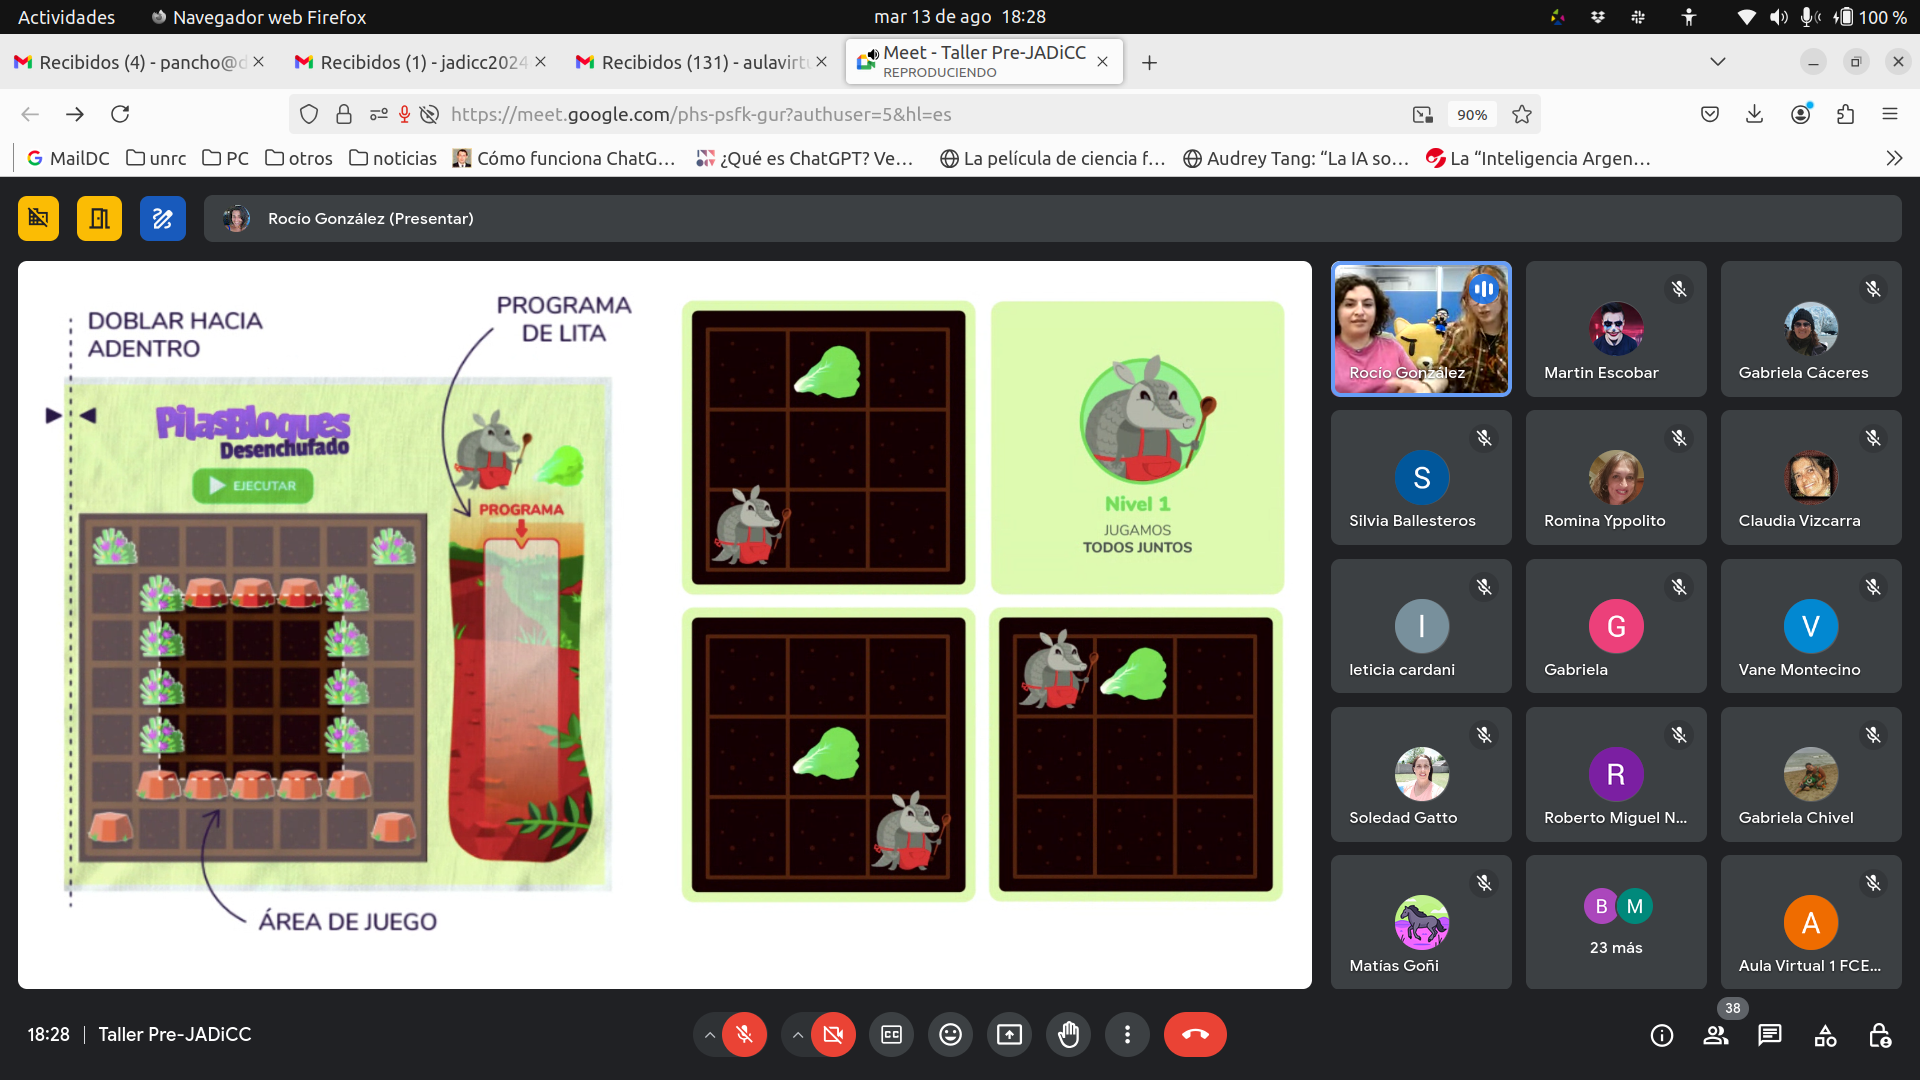
Task: Show more bookmarks chevron
Action: point(1894,158)
